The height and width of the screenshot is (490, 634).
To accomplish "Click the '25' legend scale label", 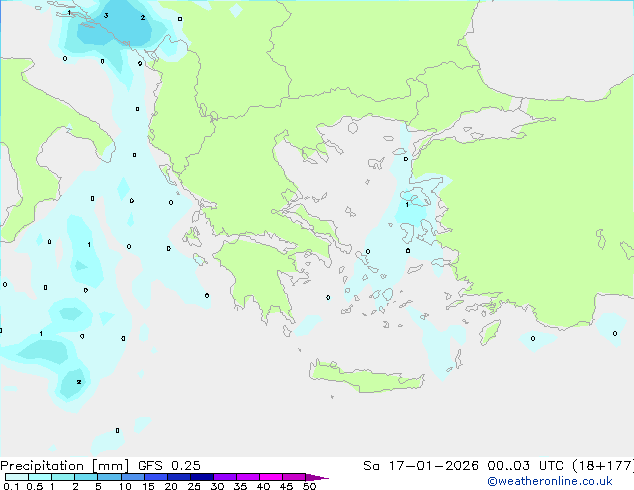I will [x=194, y=486].
